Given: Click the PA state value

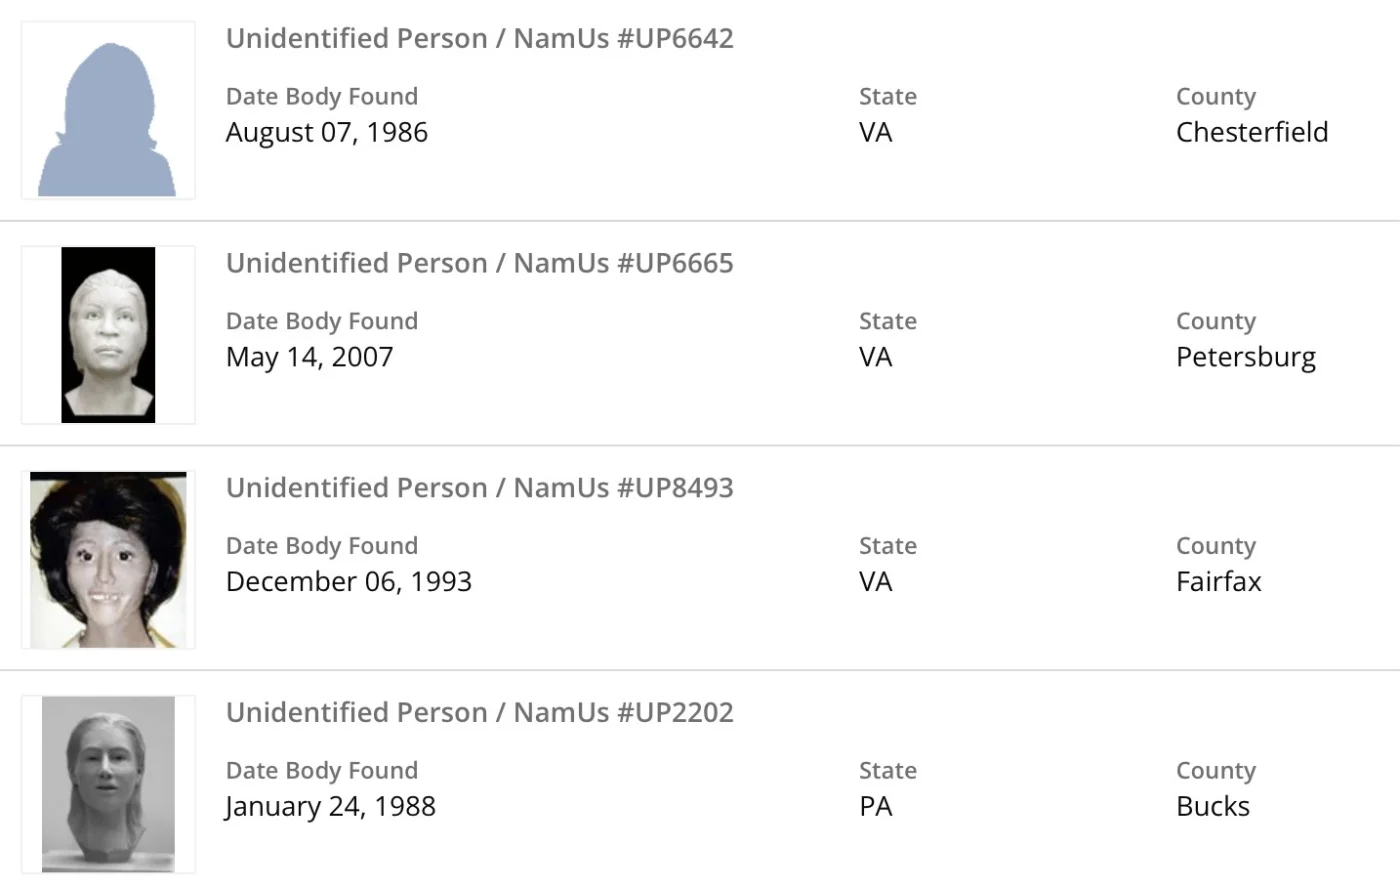Looking at the screenshot, I should click(876, 806).
